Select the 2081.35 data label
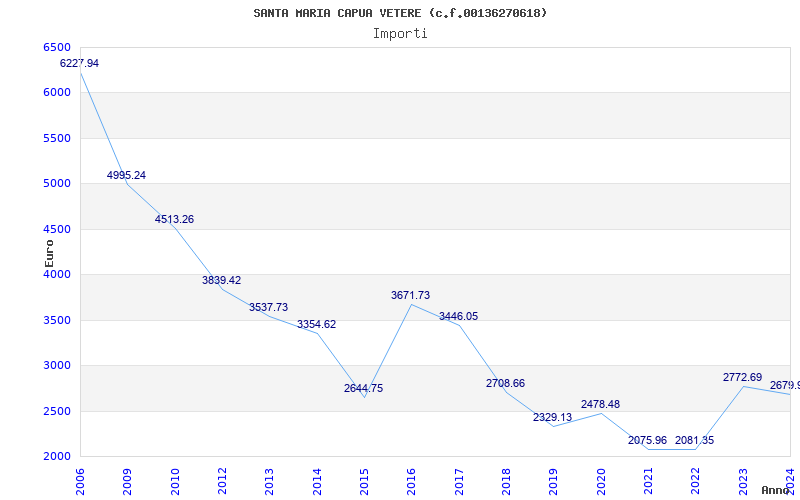This screenshot has width=800, height=500. point(694,440)
